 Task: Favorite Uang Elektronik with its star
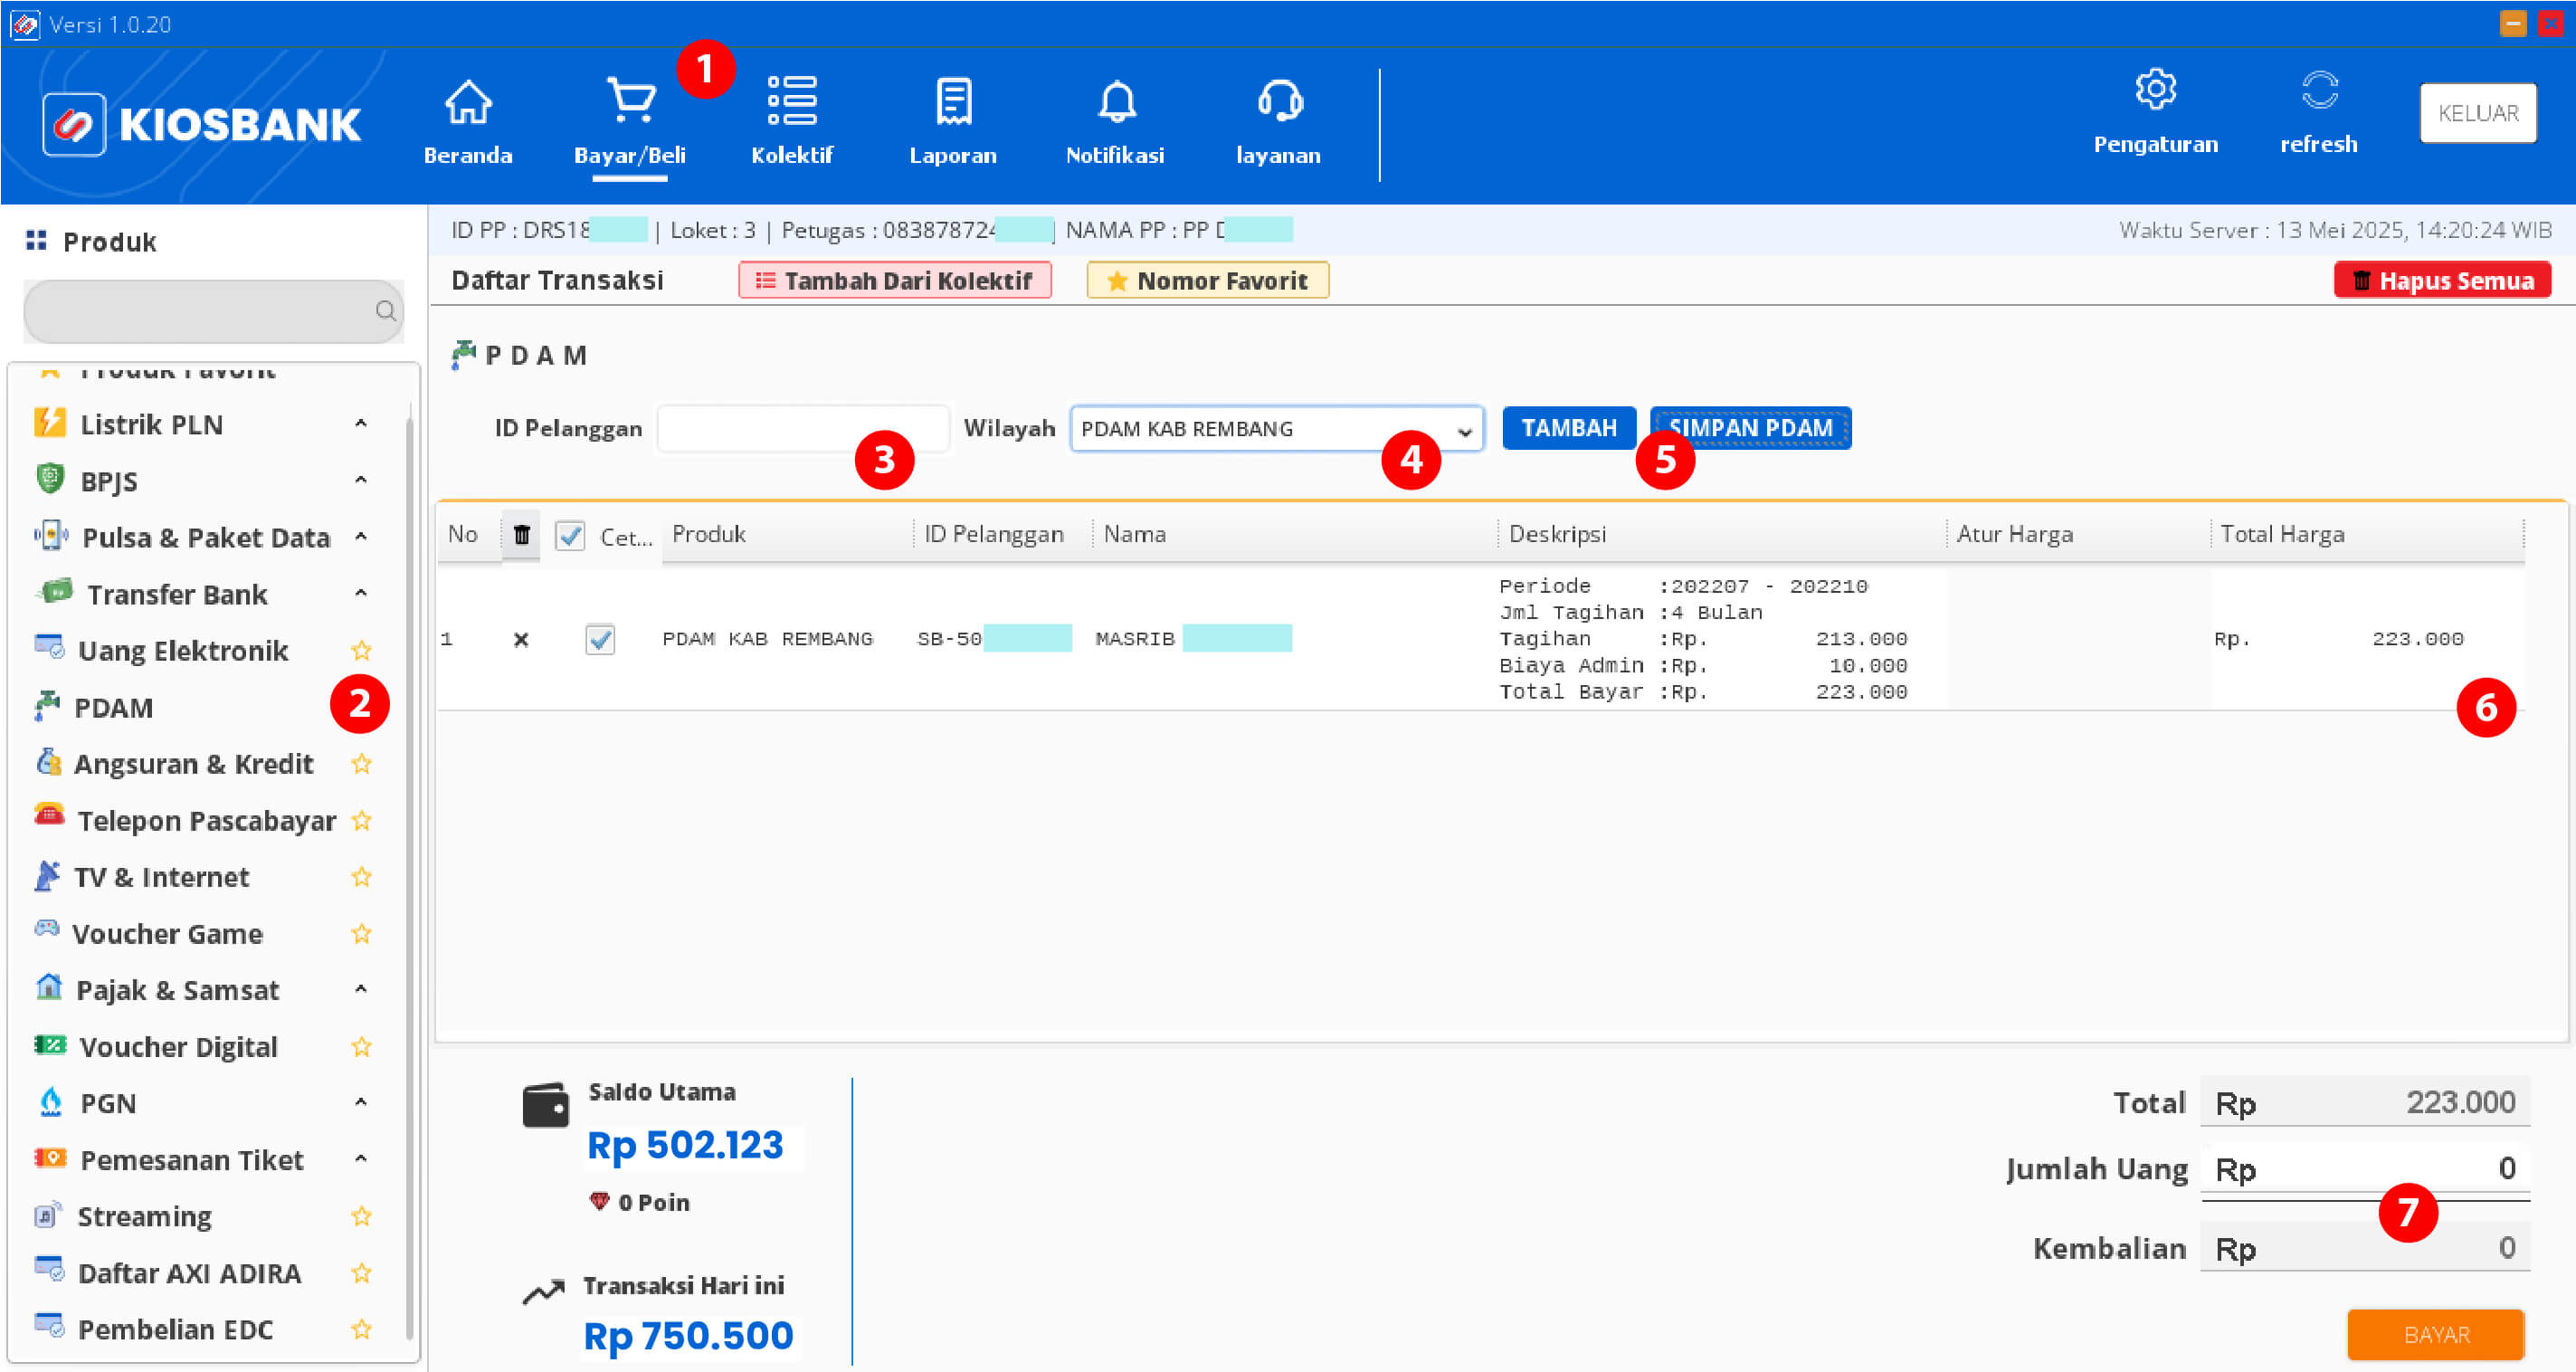[x=361, y=651]
